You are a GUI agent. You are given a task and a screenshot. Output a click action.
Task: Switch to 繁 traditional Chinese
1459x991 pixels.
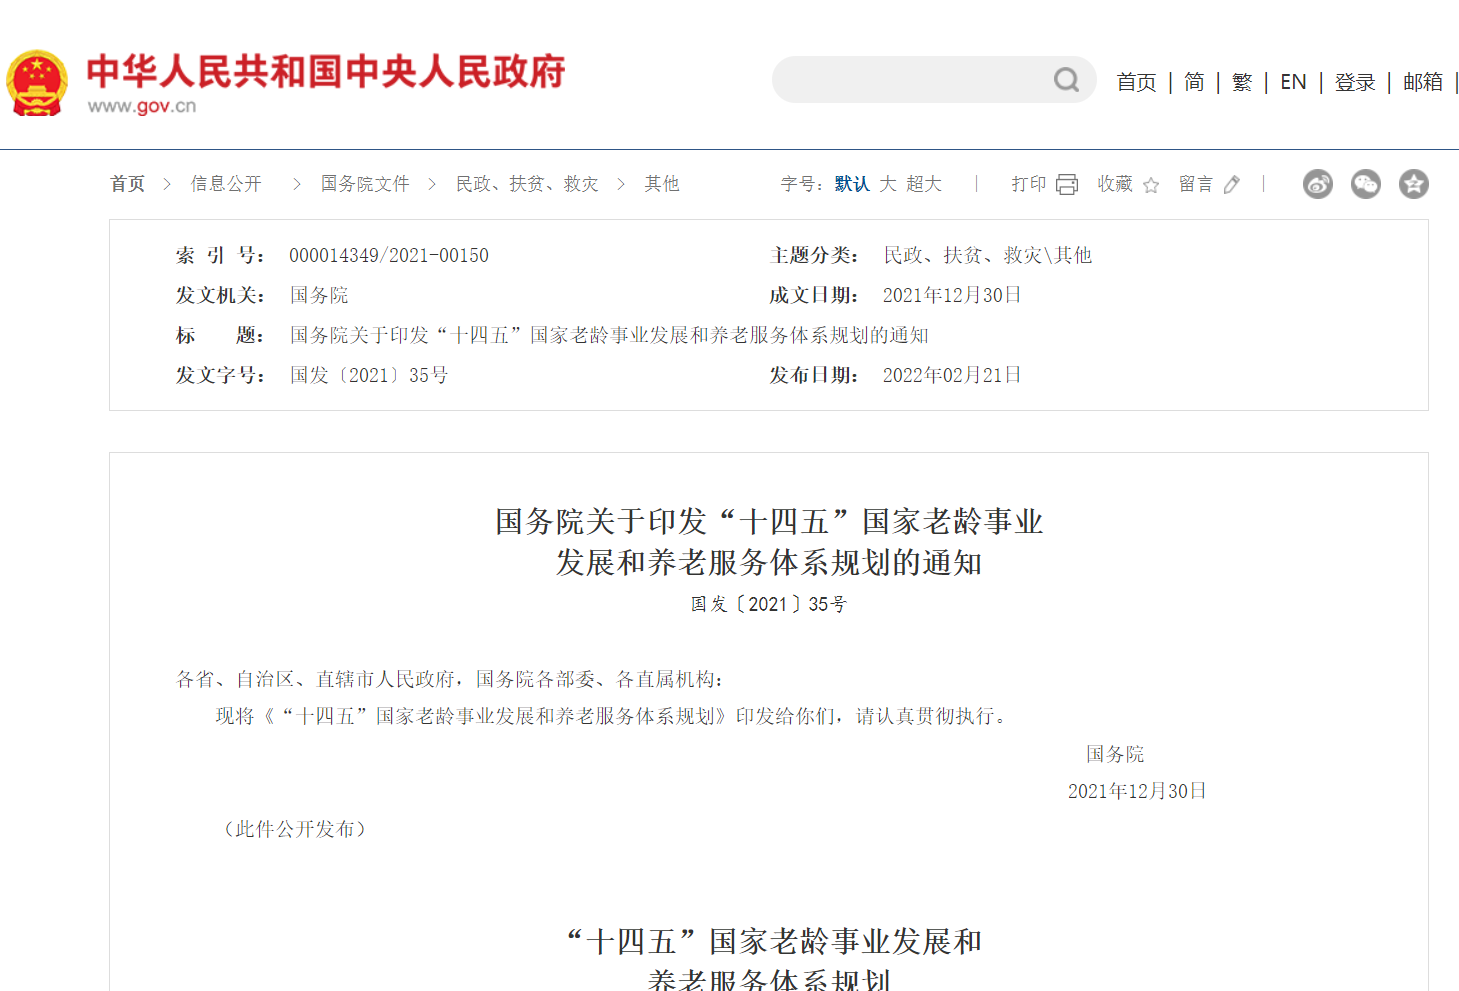1242,82
